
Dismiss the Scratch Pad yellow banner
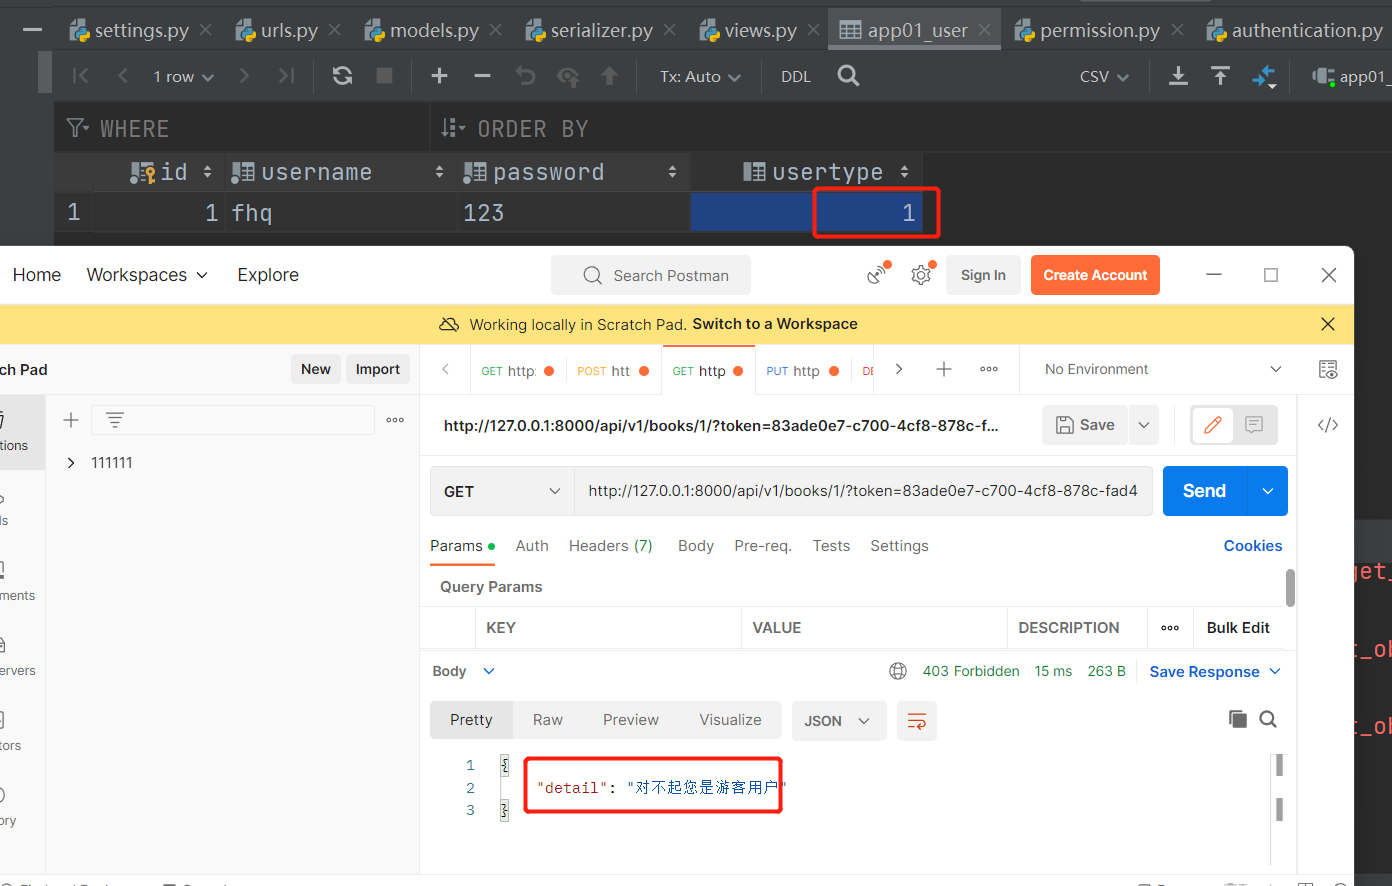(1328, 324)
